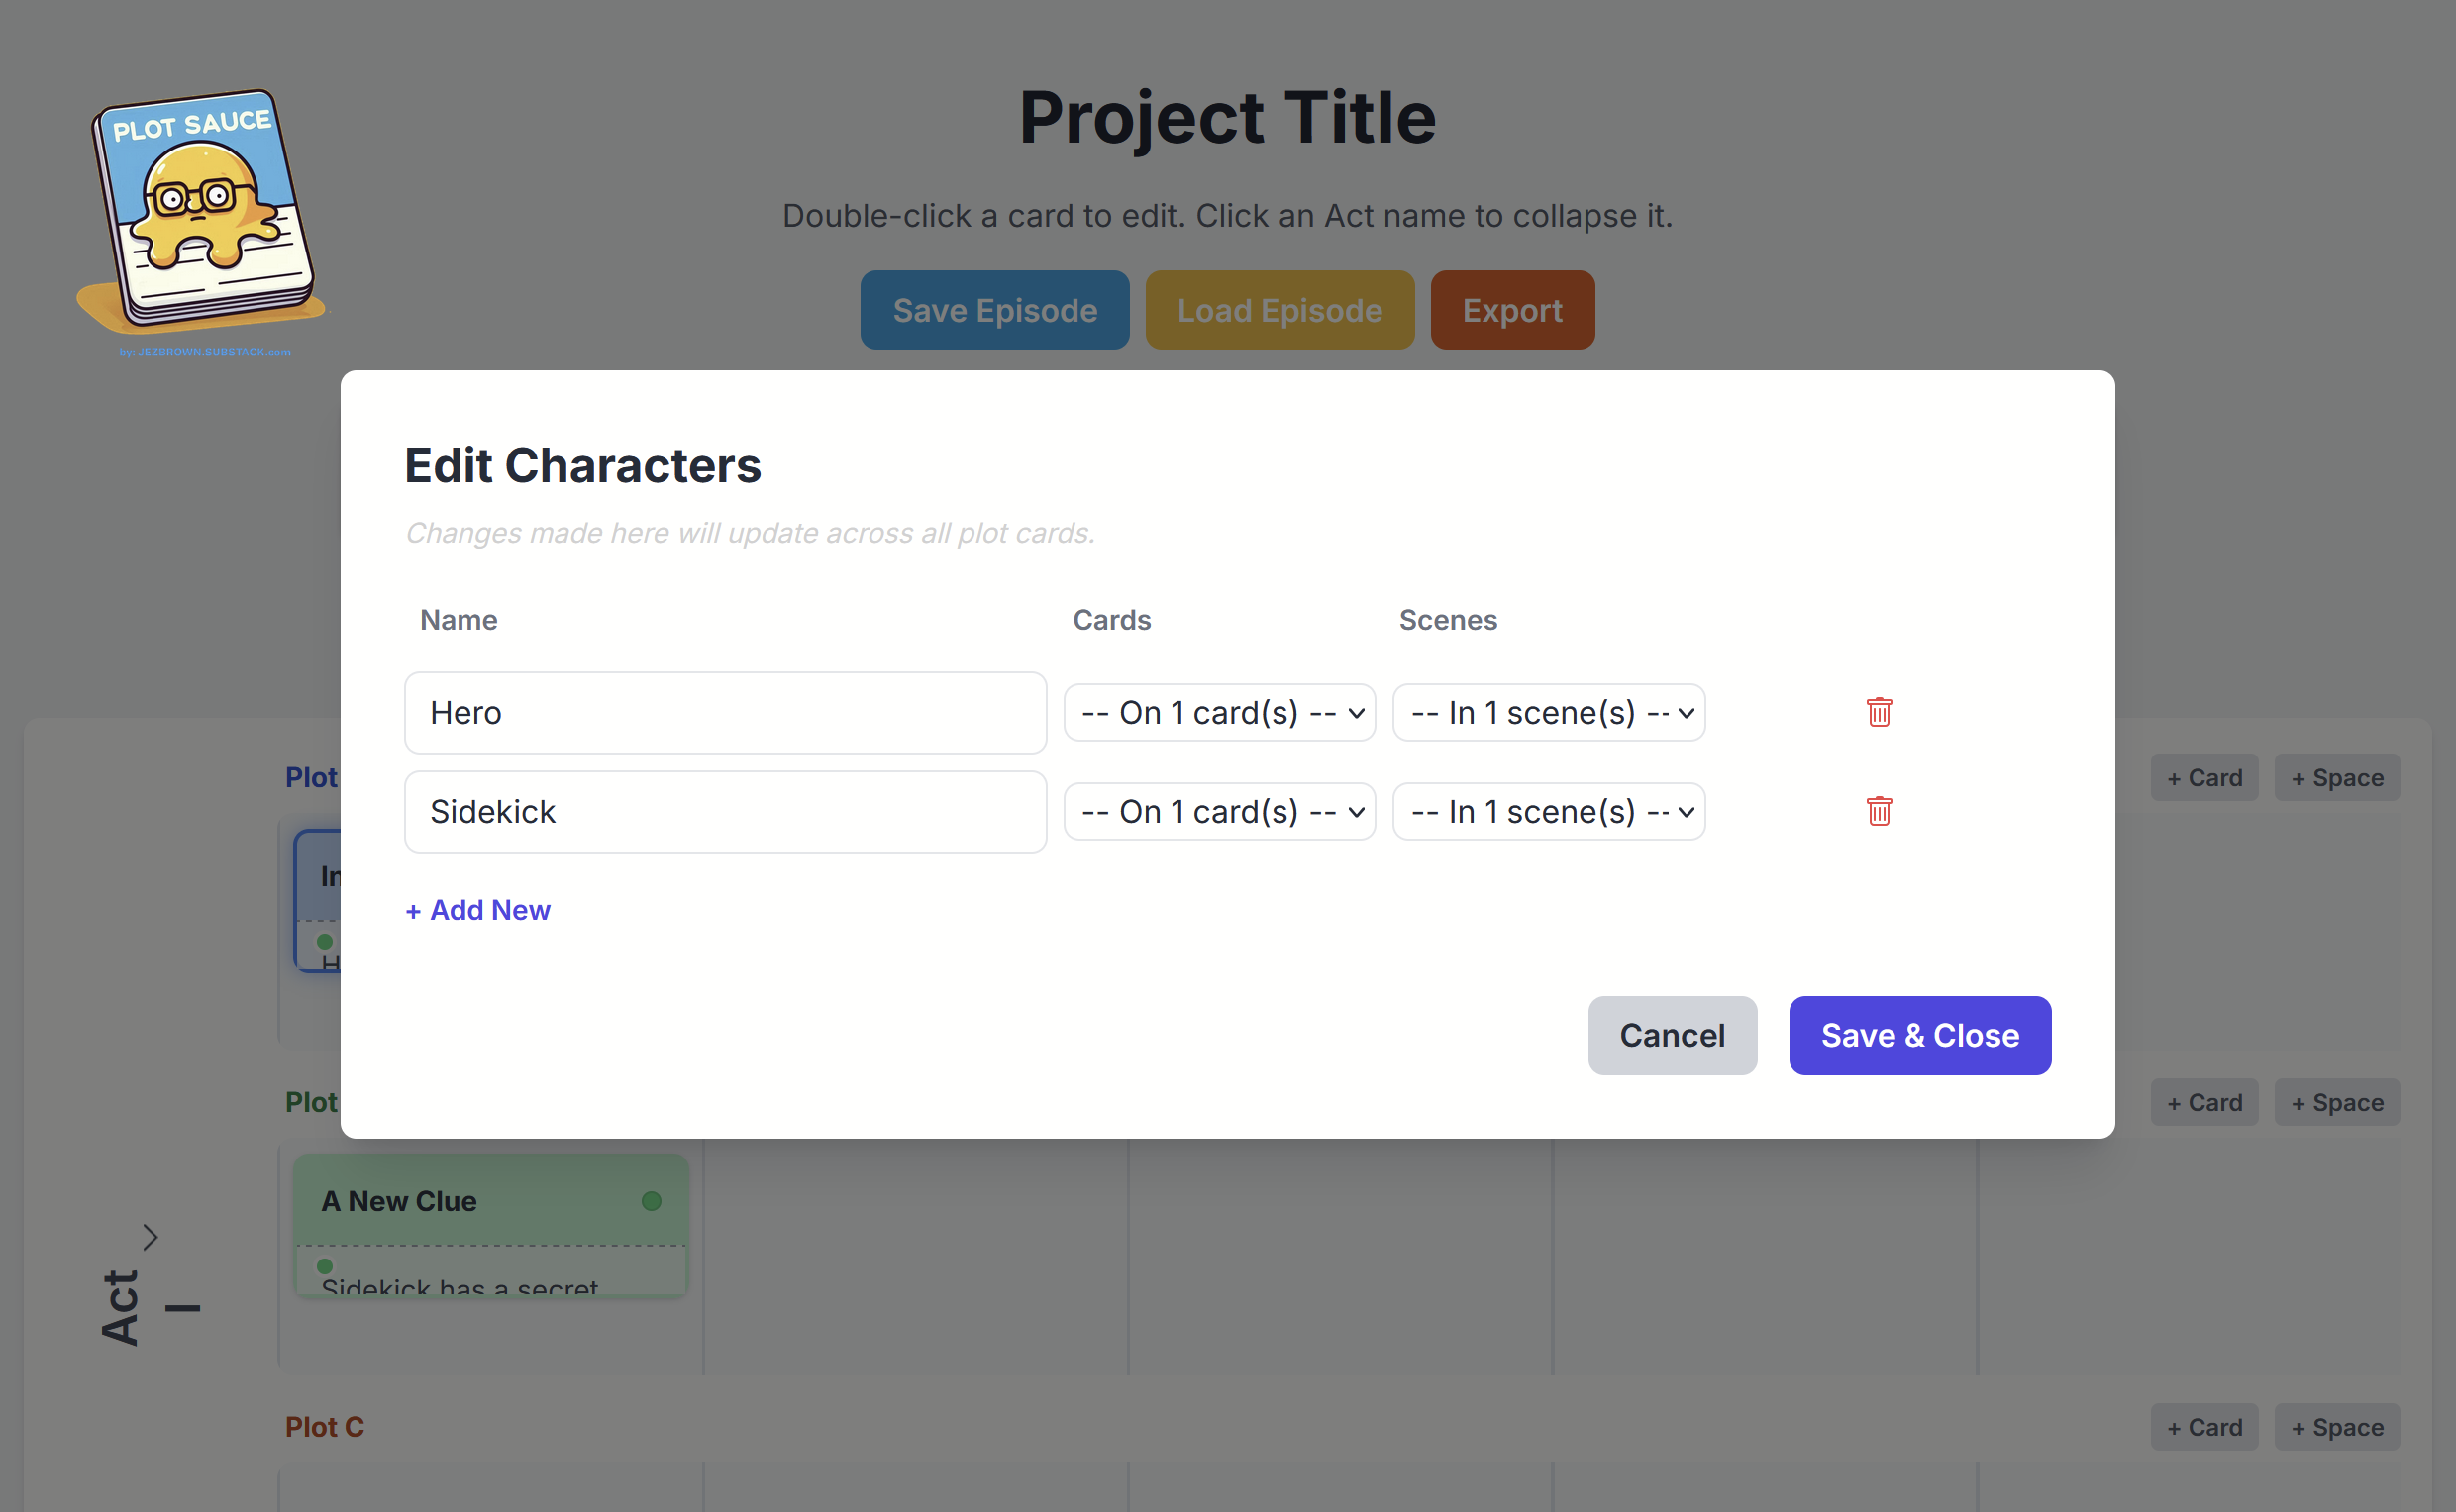2456x1512 pixels.
Task: Delete the Sidekick character with trash icon
Action: coord(1878,811)
